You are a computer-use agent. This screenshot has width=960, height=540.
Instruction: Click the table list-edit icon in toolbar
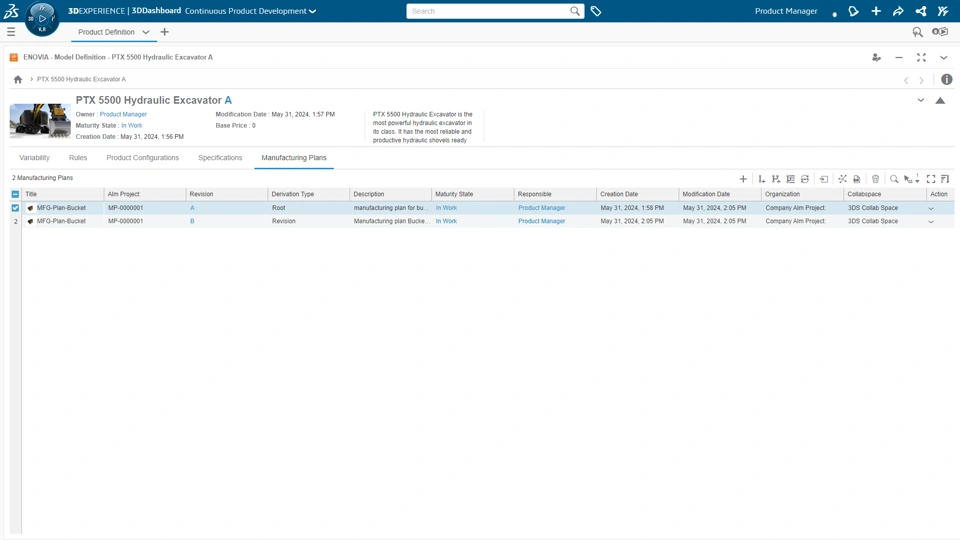tap(790, 179)
